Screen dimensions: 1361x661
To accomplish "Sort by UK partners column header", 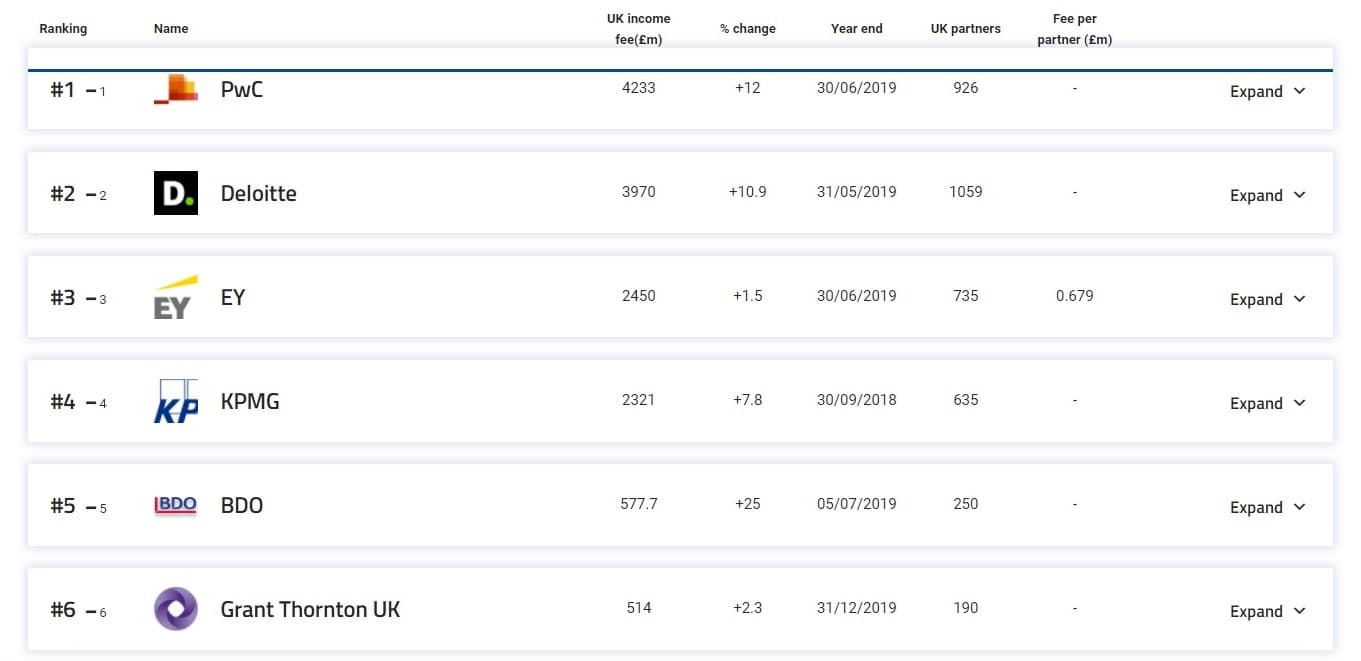I will [x=966, y=28].
